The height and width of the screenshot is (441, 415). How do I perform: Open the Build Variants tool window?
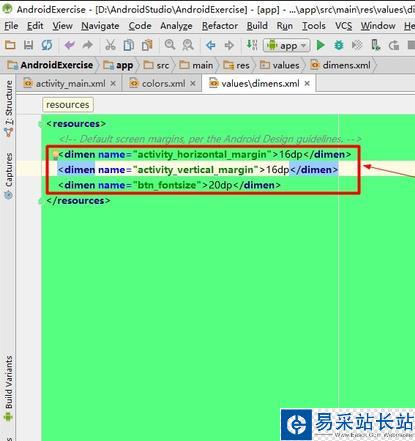pos(8,388)
